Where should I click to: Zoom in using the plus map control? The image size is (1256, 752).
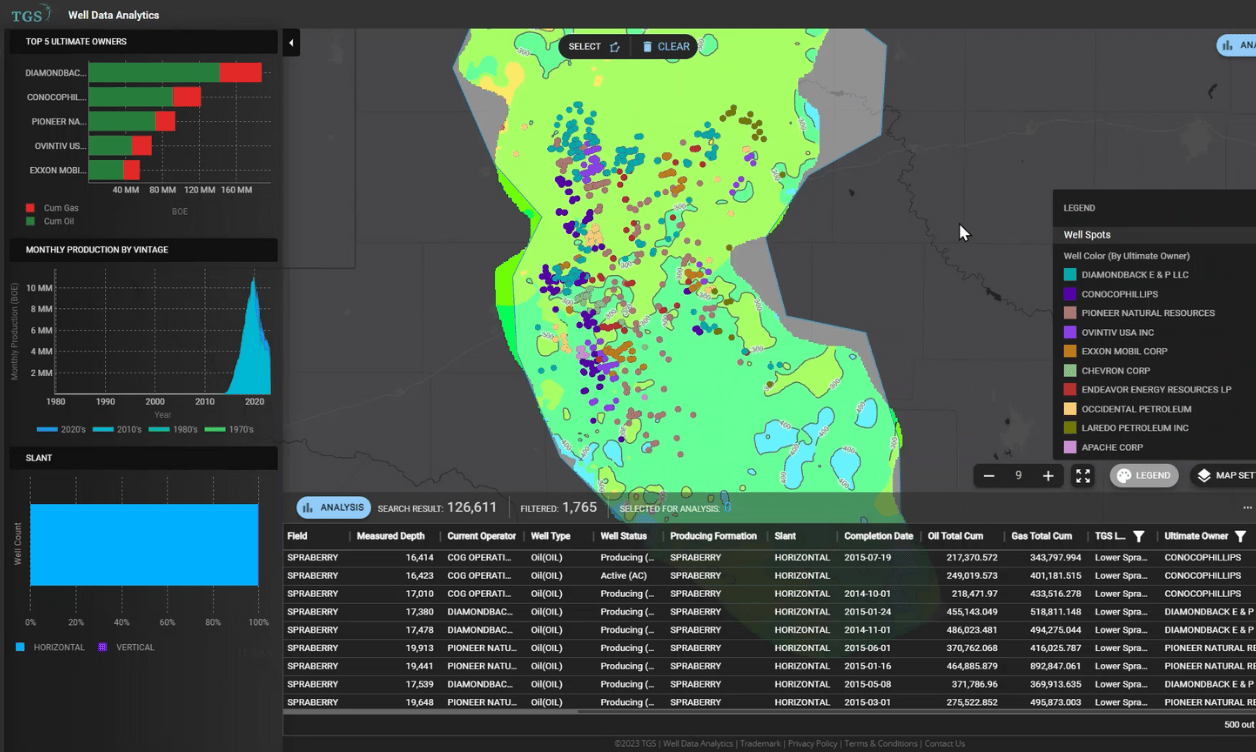(1046, 475)
